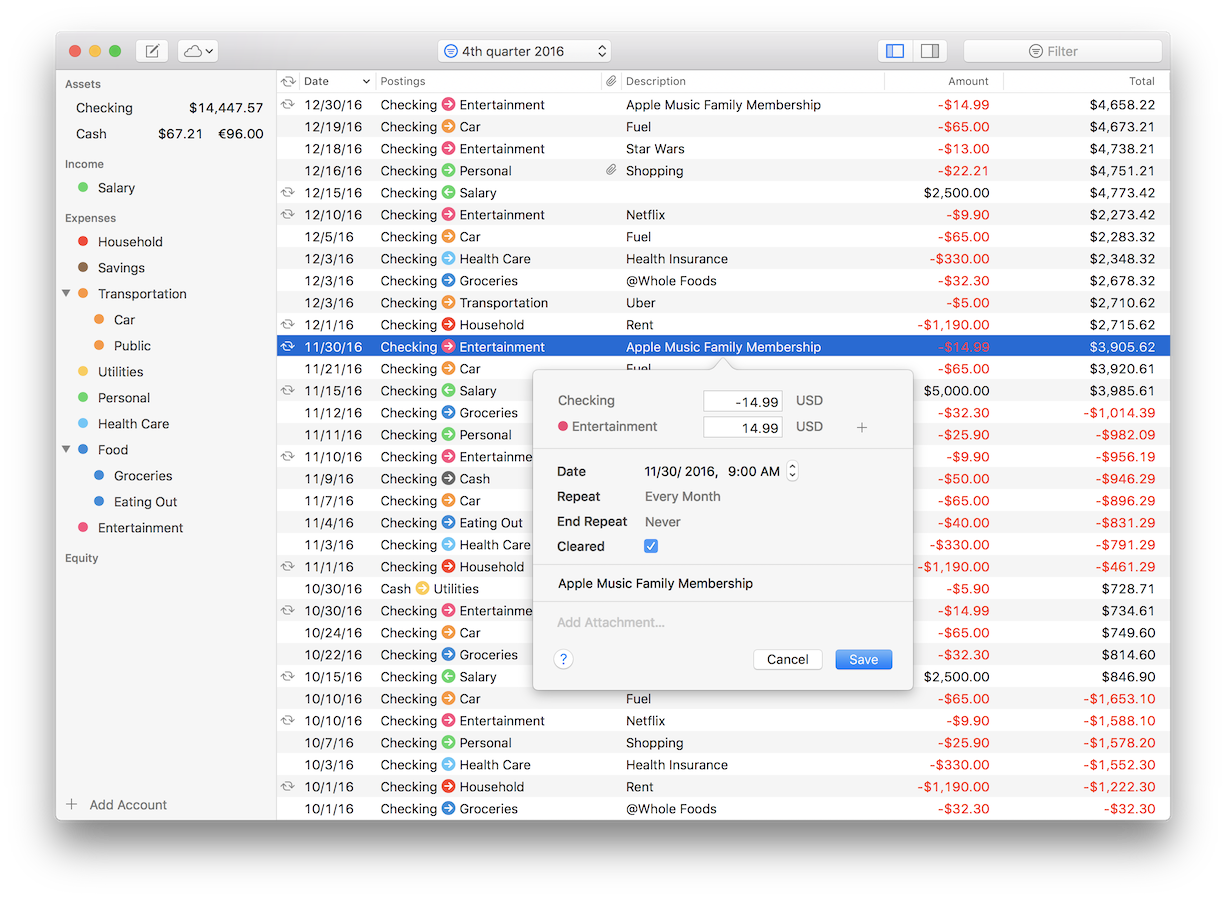Click the brown color dot beside Savings account
This screenshot has height=900, width=1226.
pos(83,268)
